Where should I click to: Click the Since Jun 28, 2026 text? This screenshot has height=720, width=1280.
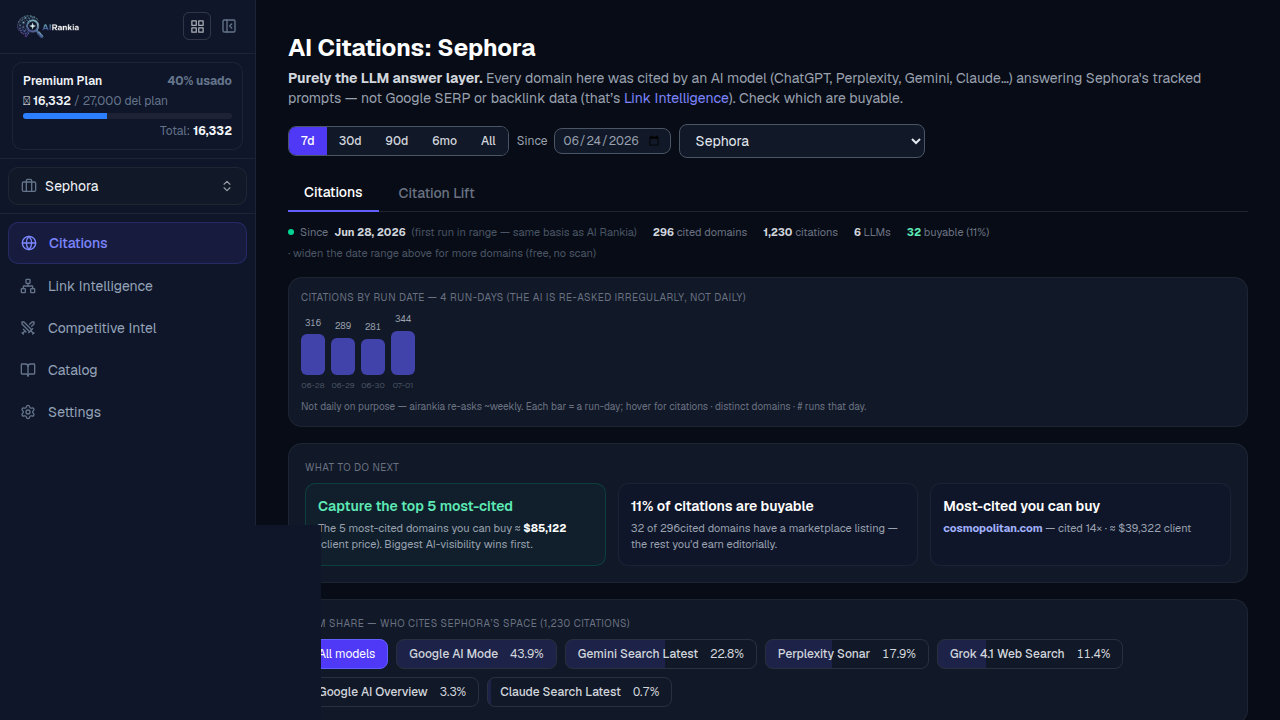[x=353, y=232]
